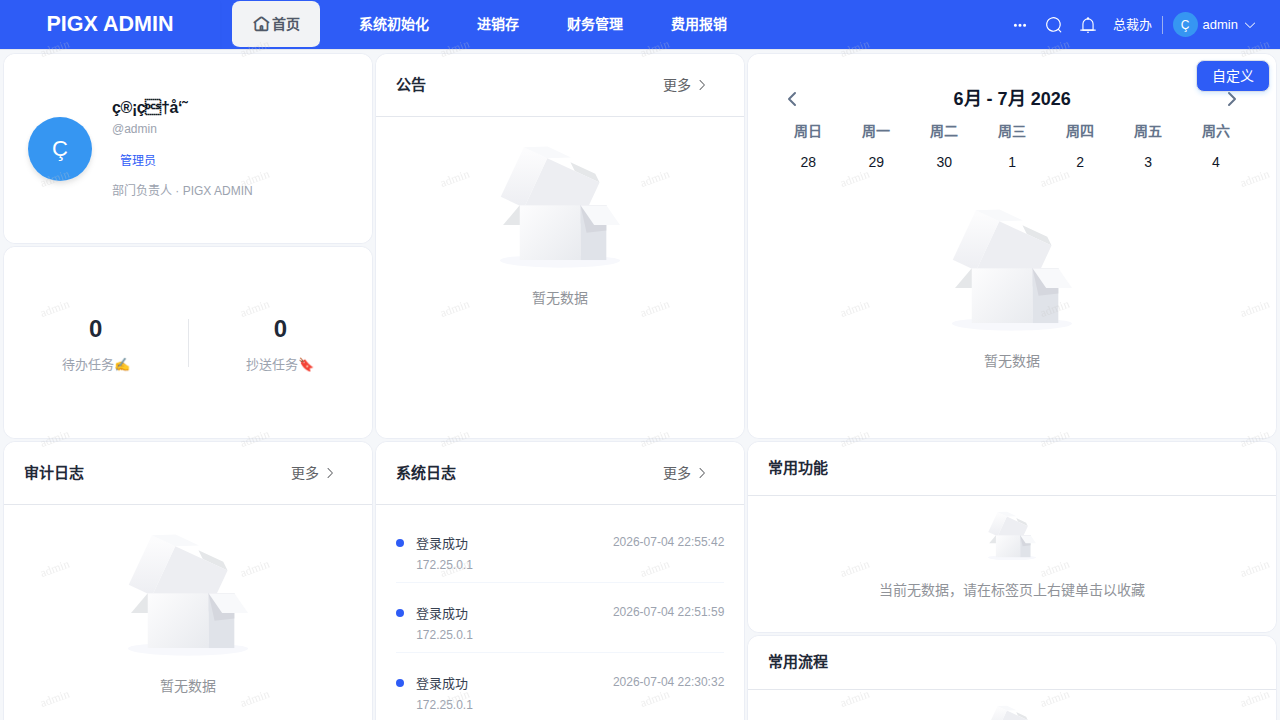Open the 首页 home tab
The height and width of the screenshot is (720, 1280).
click(276, 24)
